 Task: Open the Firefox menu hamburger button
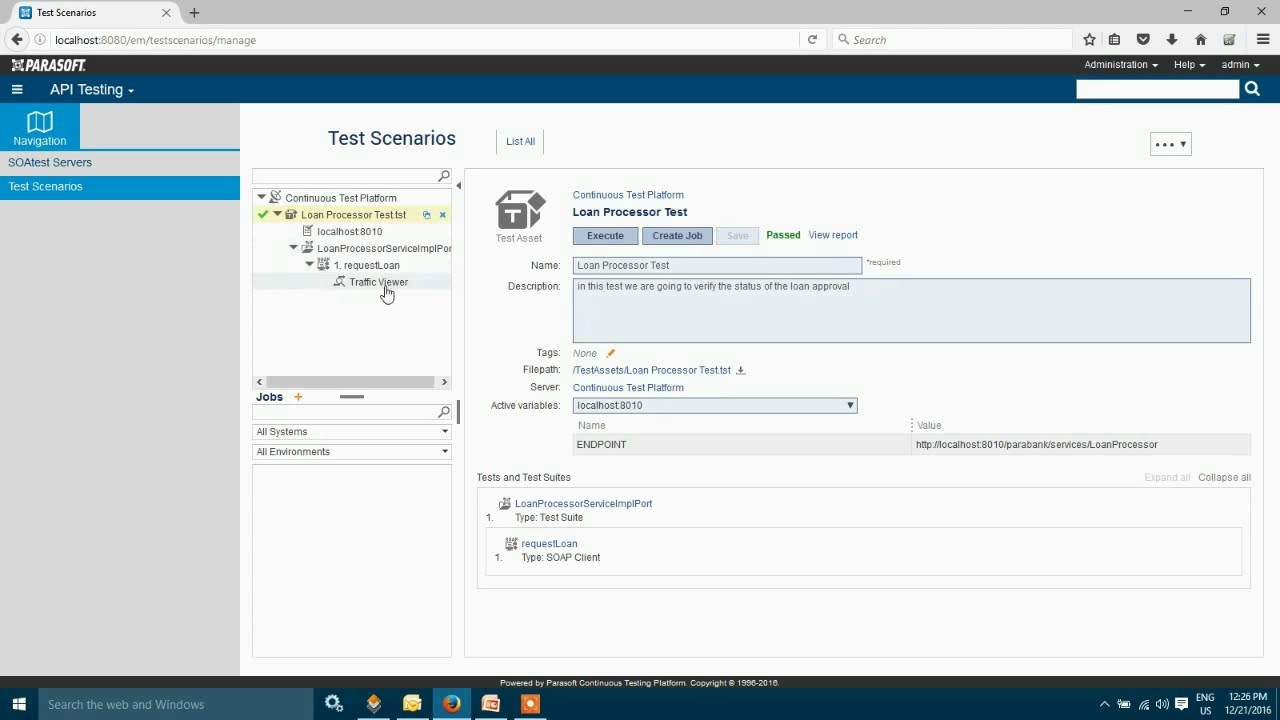tap(1263, 40)
